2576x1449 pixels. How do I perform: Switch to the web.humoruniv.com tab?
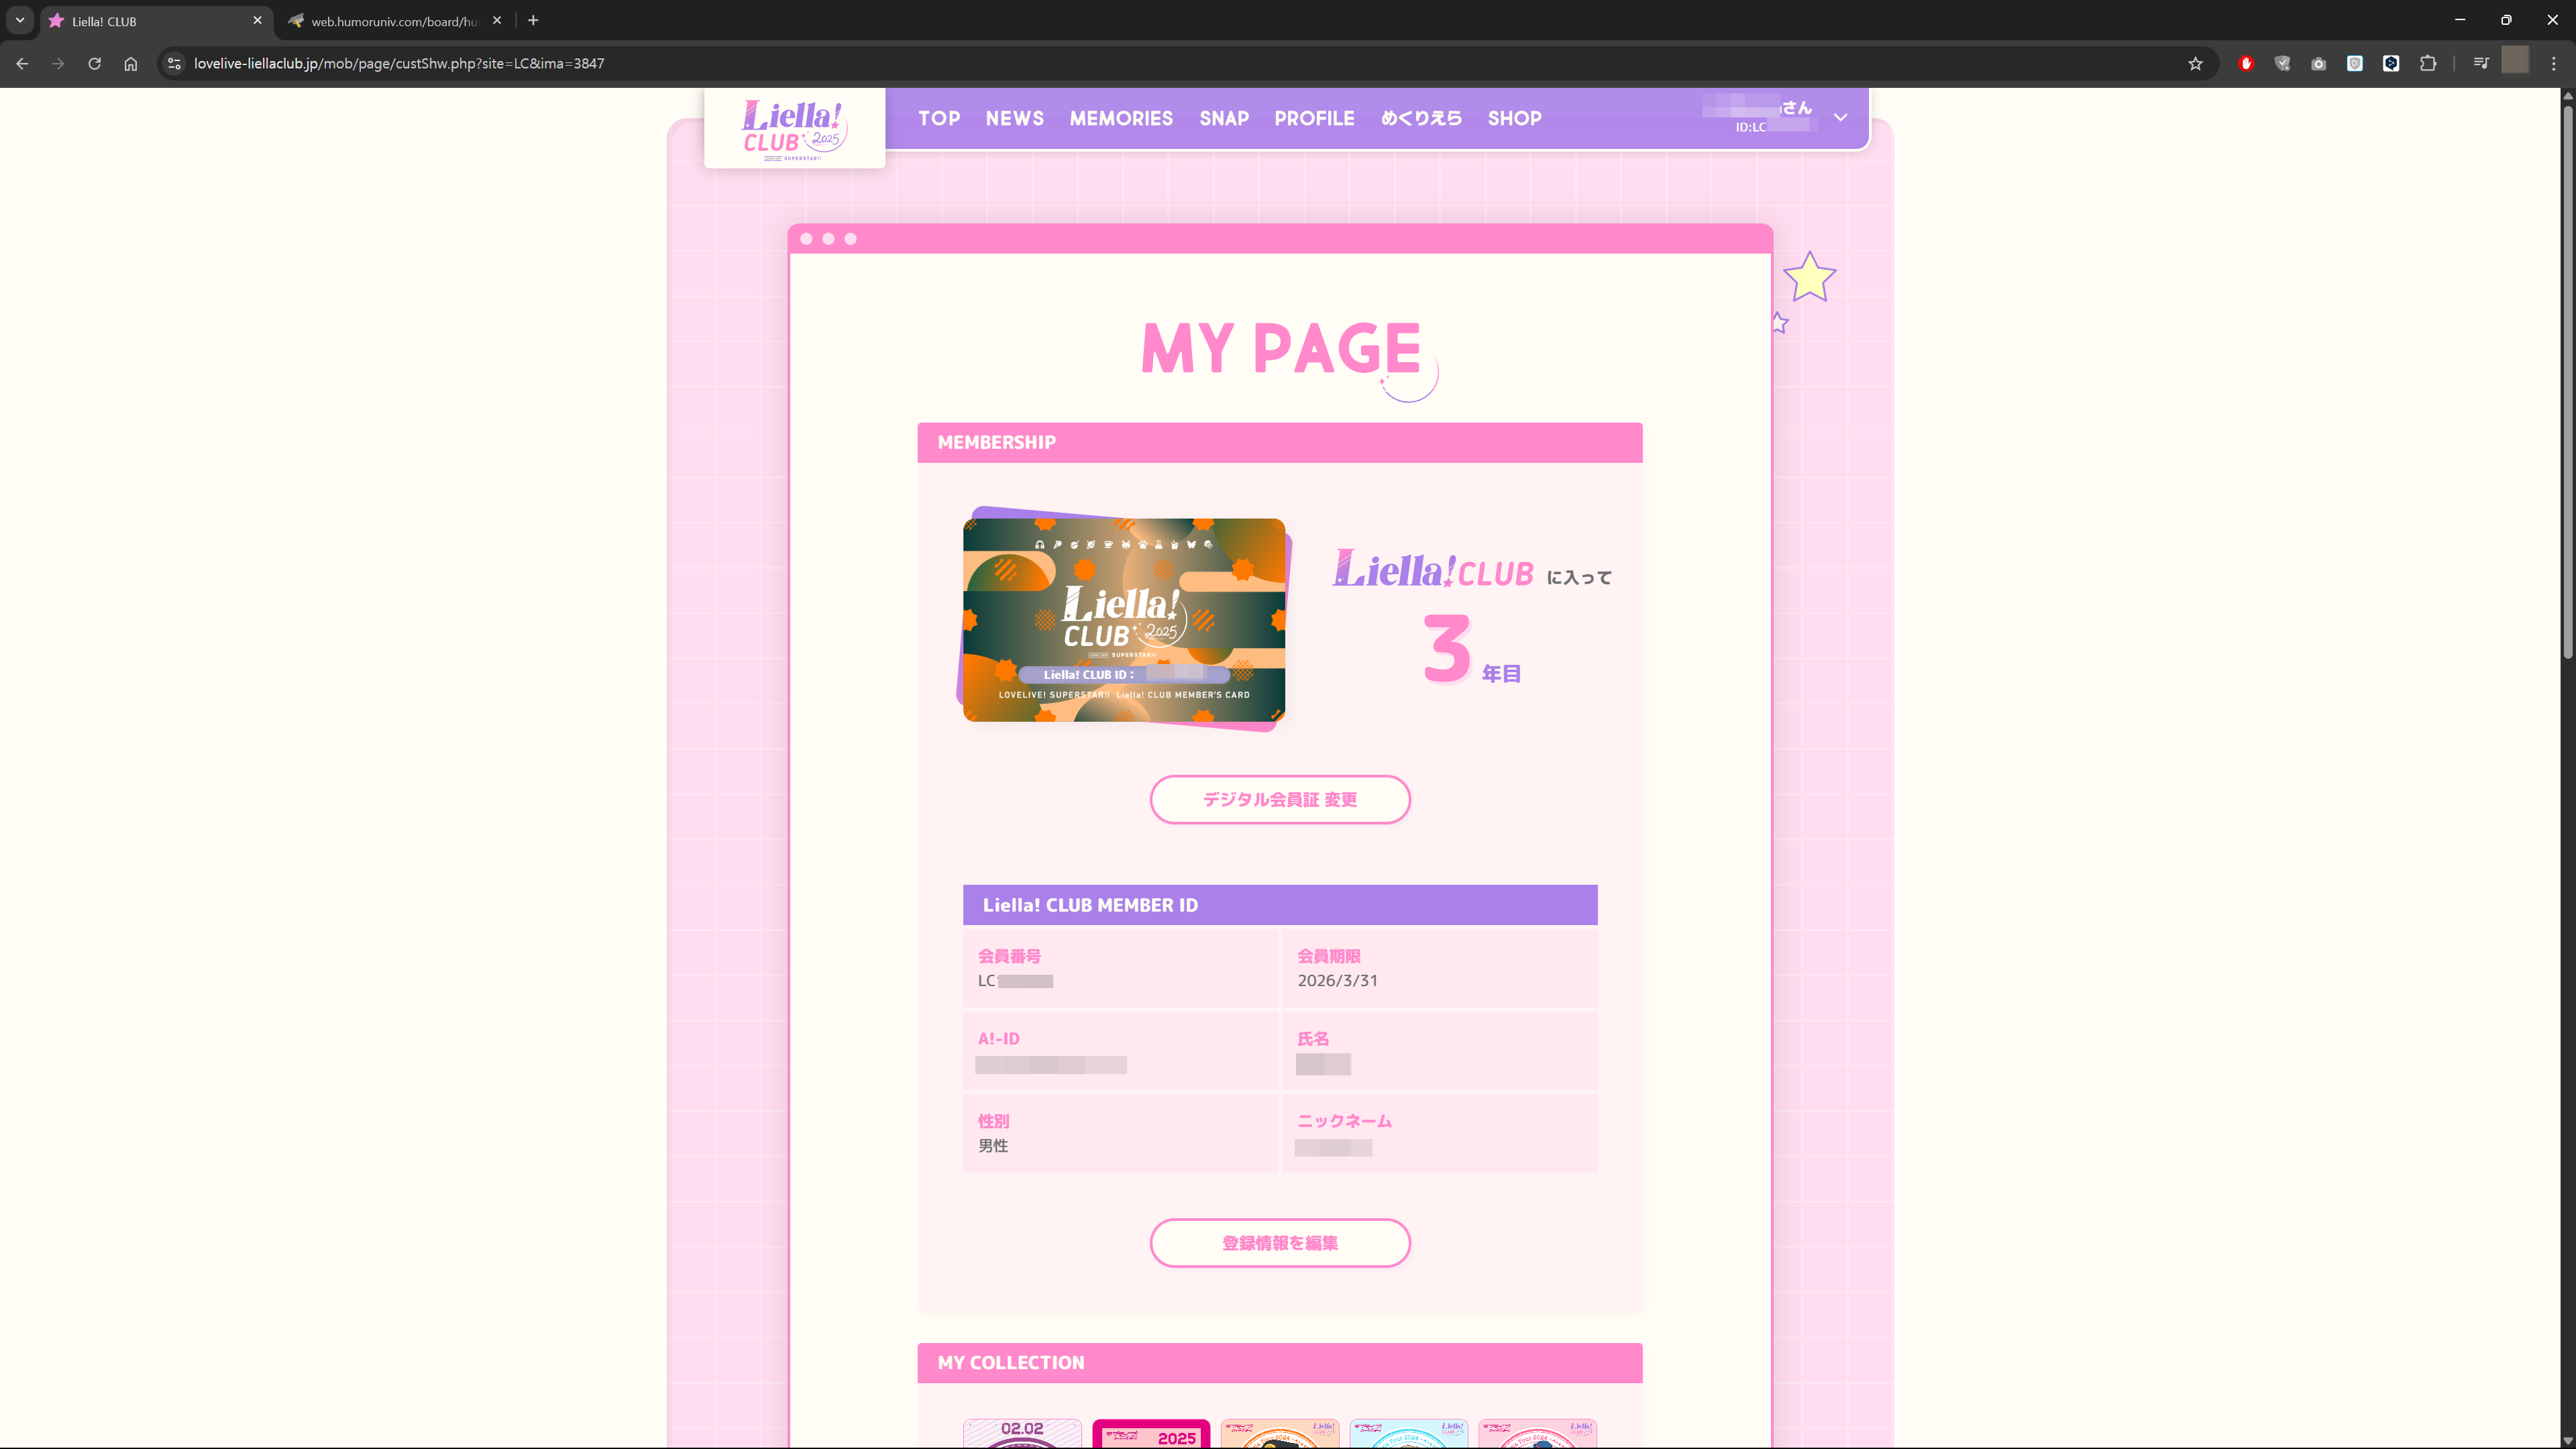pyautogui.click(x=395, y=21)
